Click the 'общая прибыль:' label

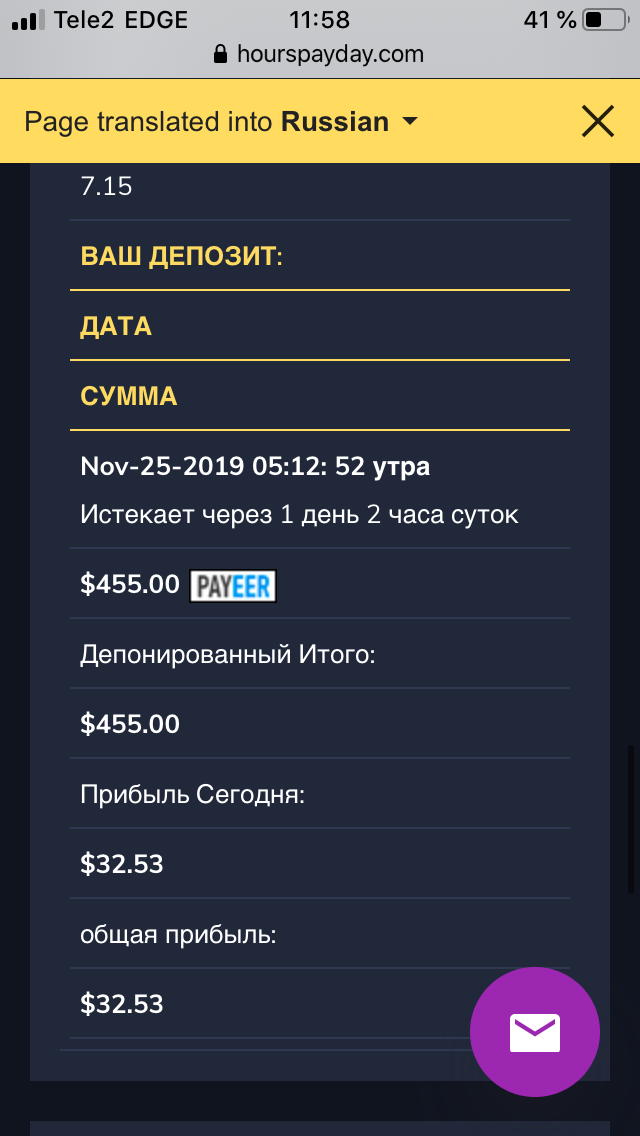pyautogui.click(x=178, y=935)
